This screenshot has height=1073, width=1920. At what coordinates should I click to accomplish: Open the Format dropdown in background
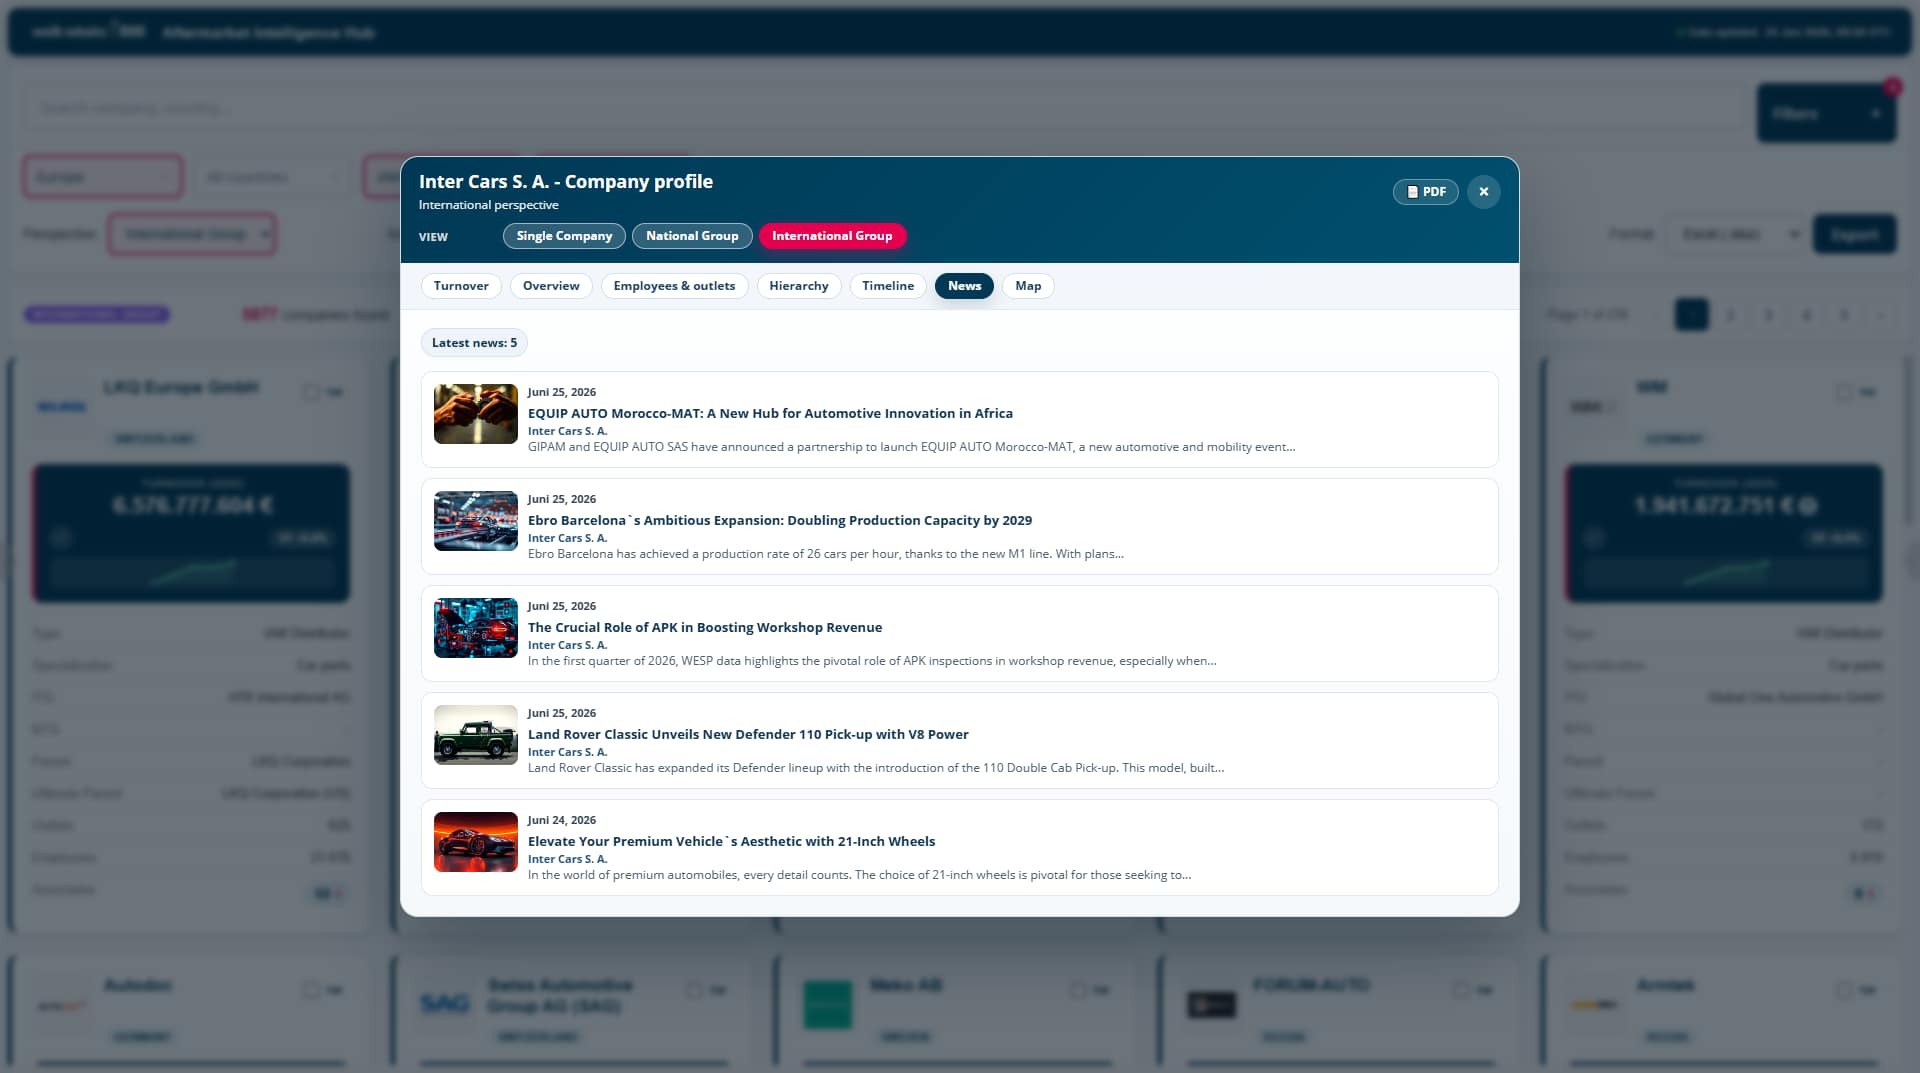click(x=1736, y=234)
